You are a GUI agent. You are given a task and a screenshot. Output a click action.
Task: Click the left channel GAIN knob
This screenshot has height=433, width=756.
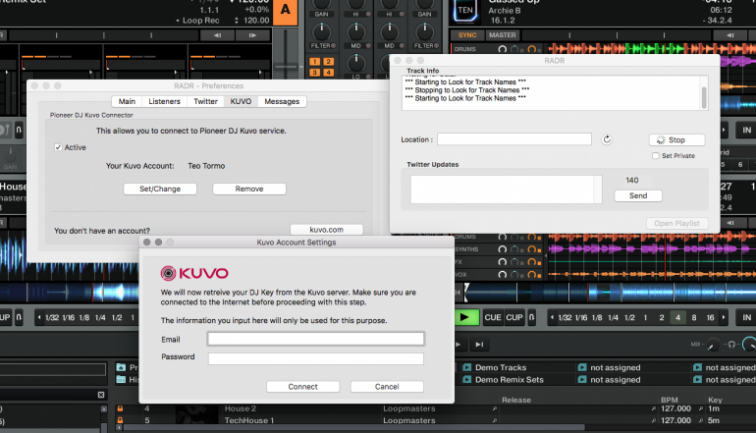click(322, 4)
